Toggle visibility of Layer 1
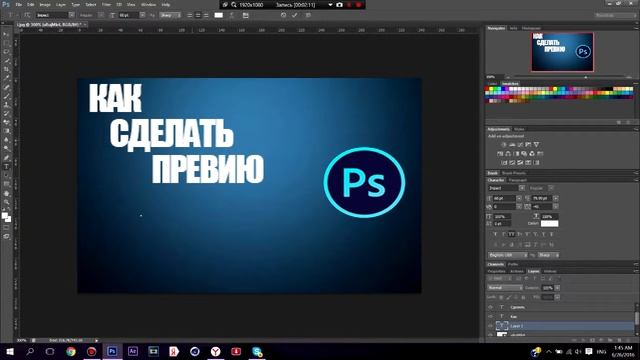Screen dimensions: 640x360 (491, 326)
